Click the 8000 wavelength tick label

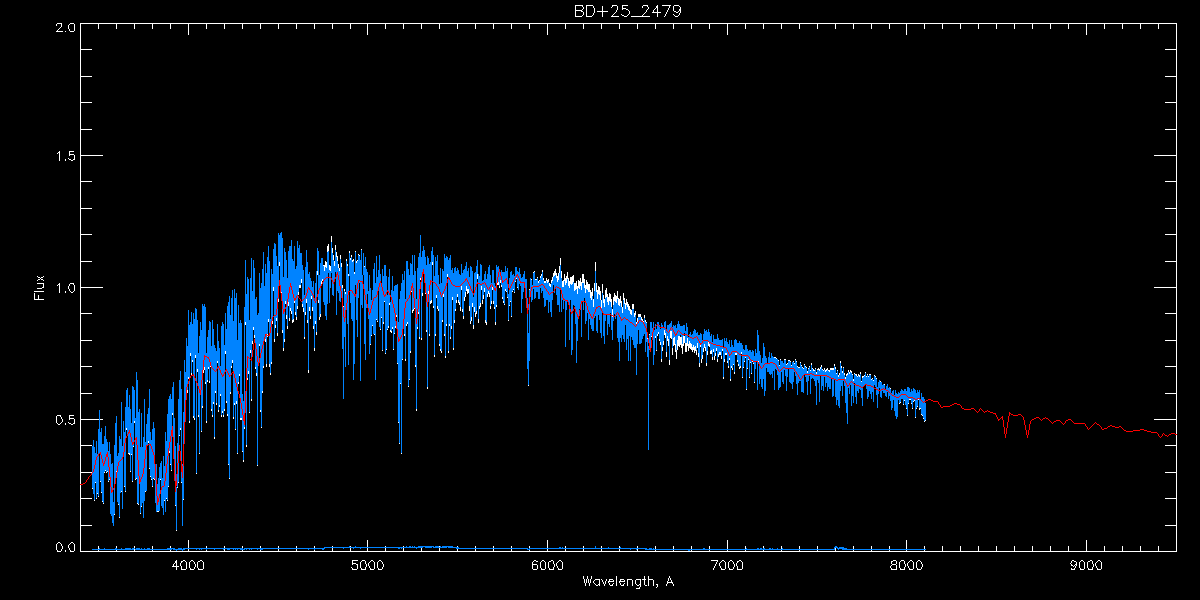(906, 565)
